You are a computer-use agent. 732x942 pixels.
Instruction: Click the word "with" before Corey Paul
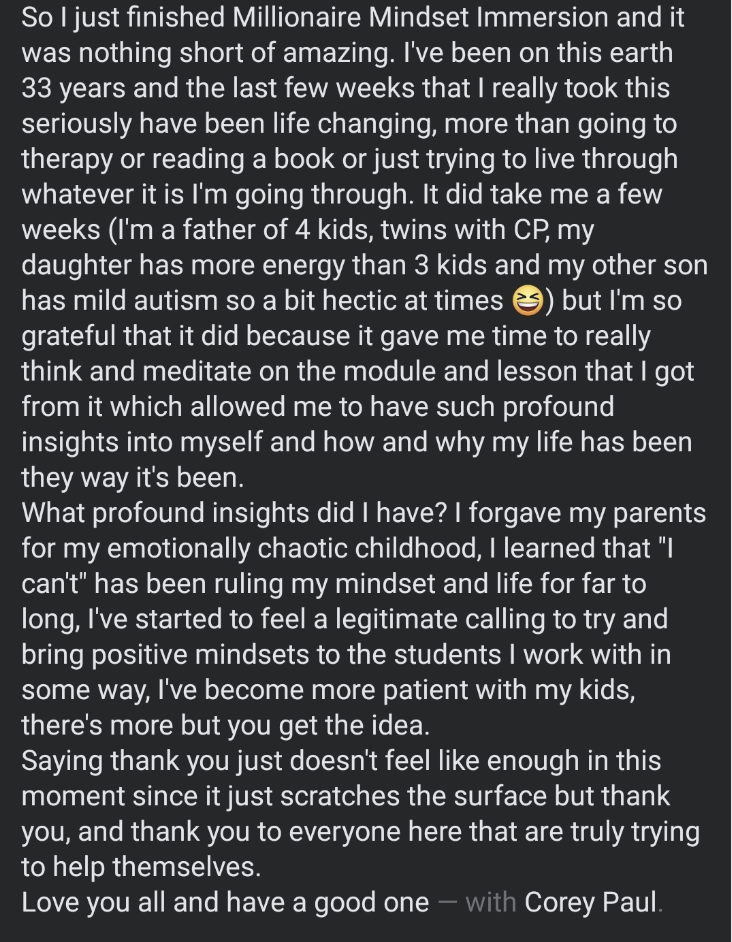pos(490,902)
